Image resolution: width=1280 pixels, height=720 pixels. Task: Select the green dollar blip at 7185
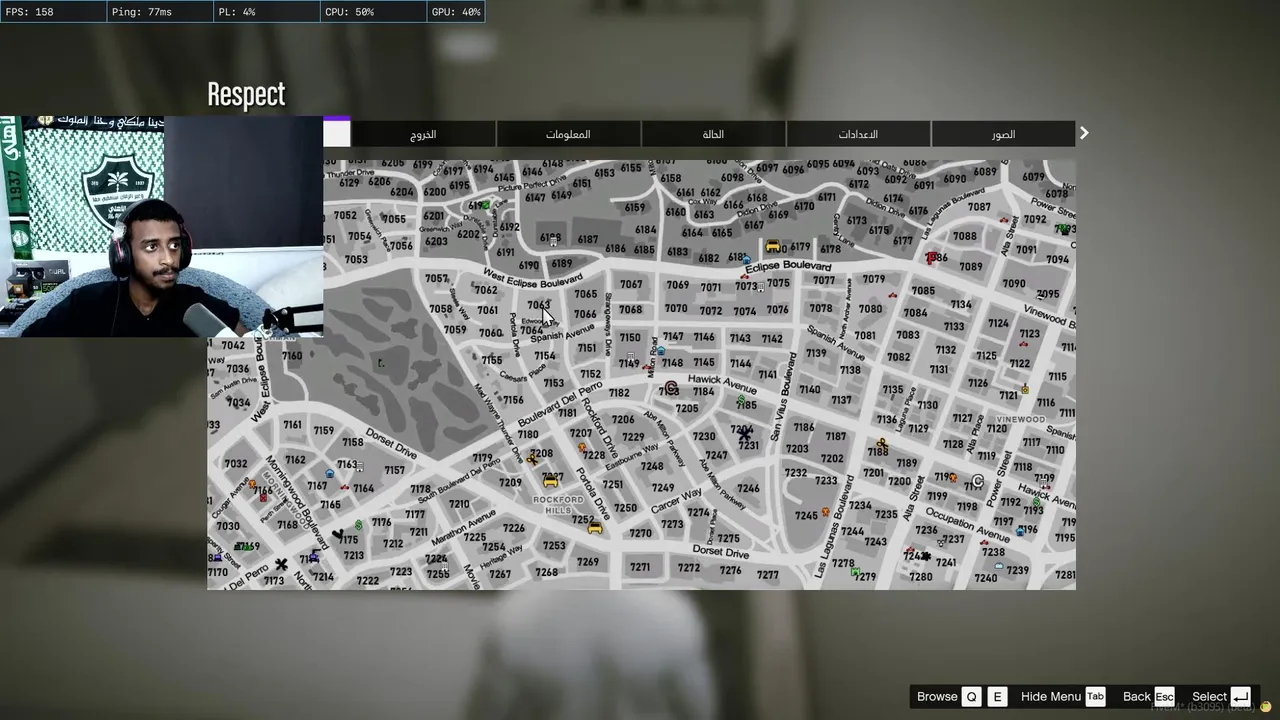coord(741,401)
